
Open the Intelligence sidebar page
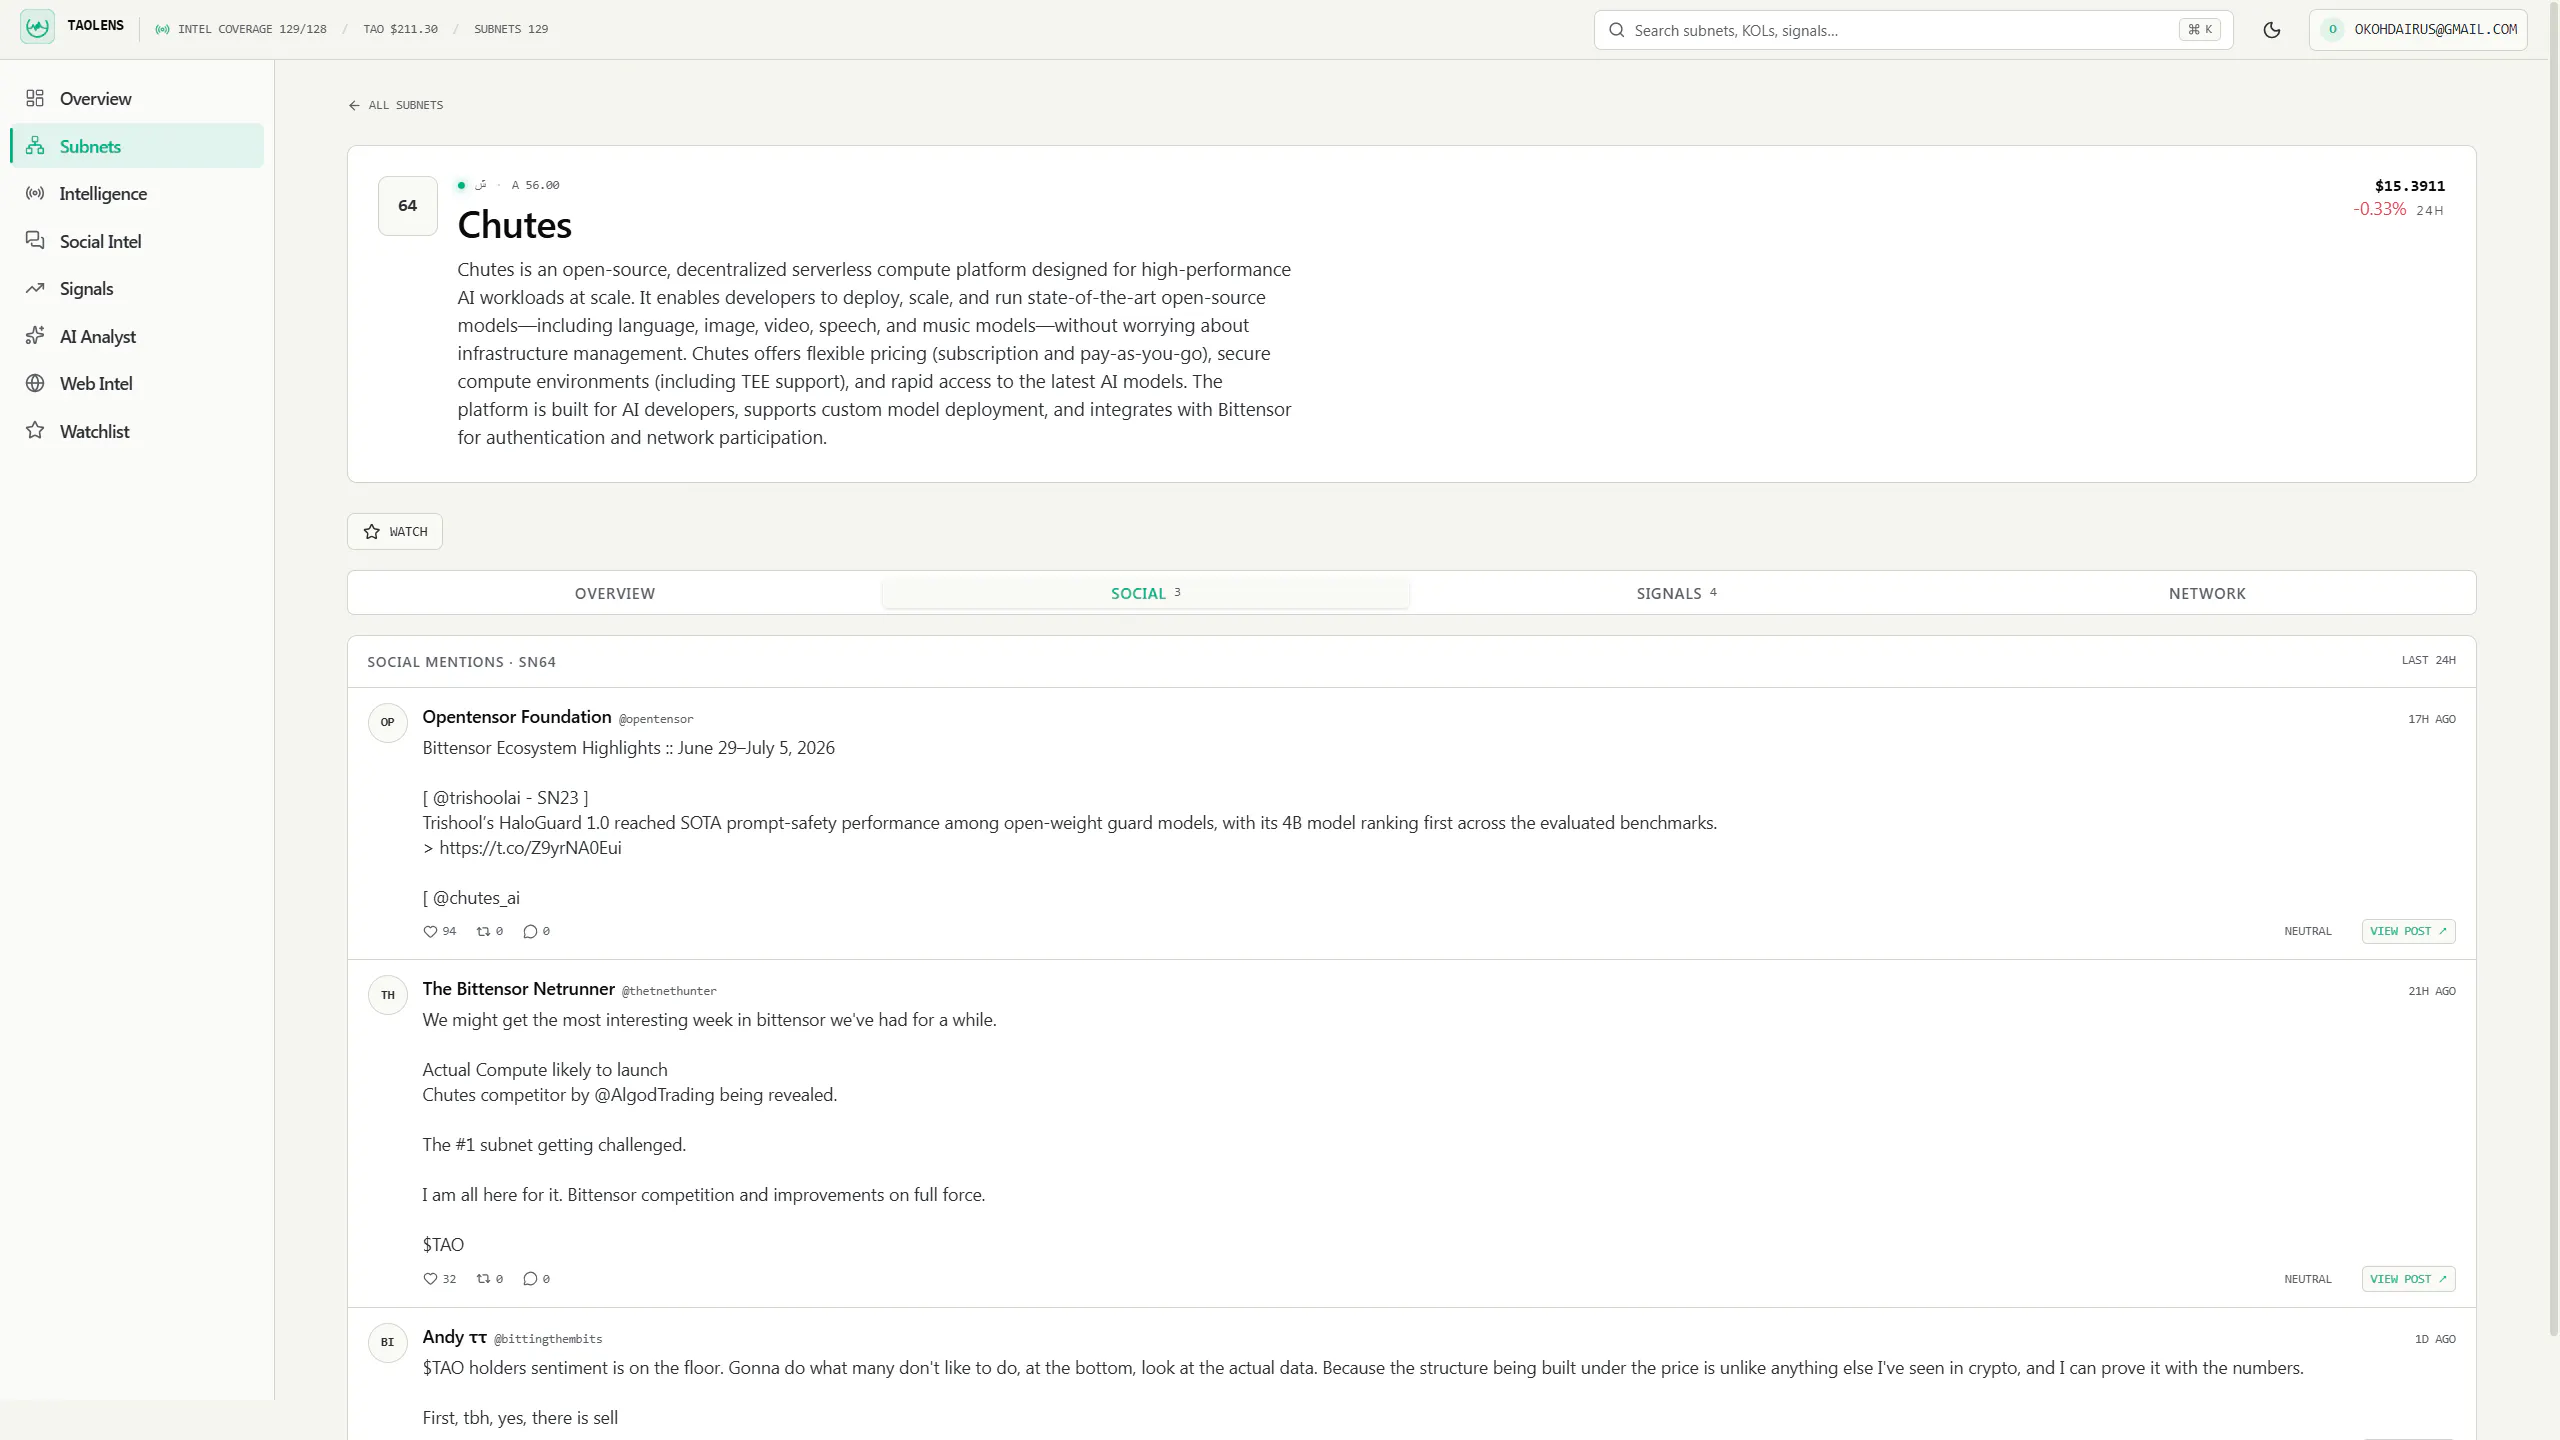pos(137,193)
